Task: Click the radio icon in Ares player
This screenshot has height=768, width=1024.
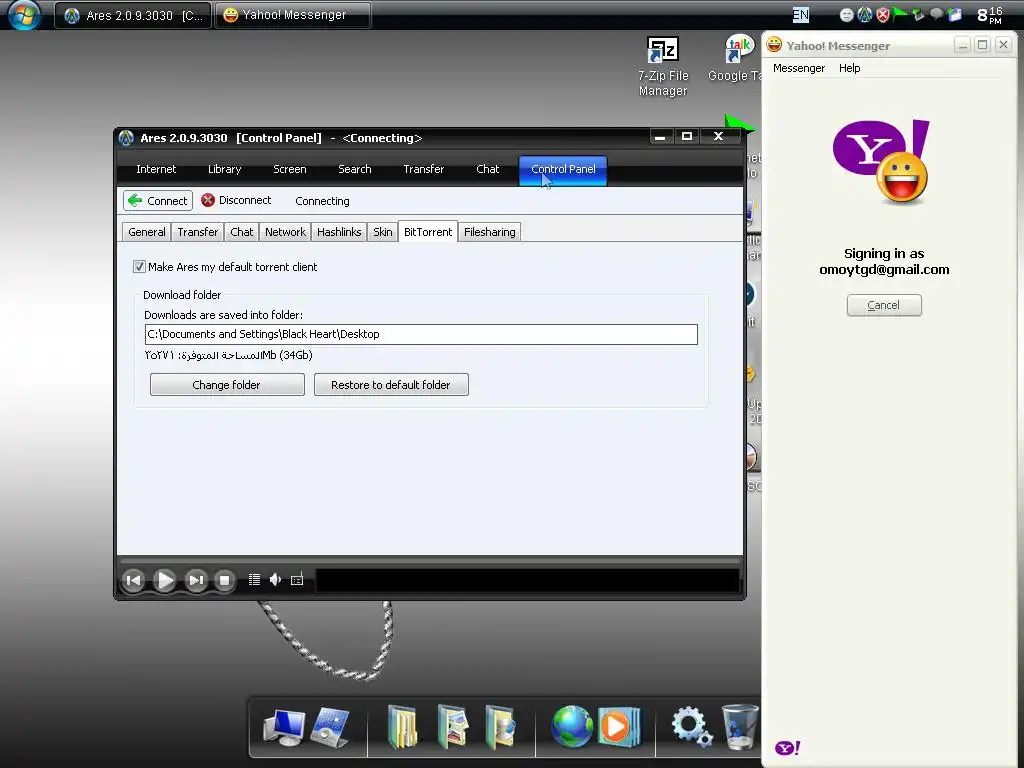Action: pos(297,579)
